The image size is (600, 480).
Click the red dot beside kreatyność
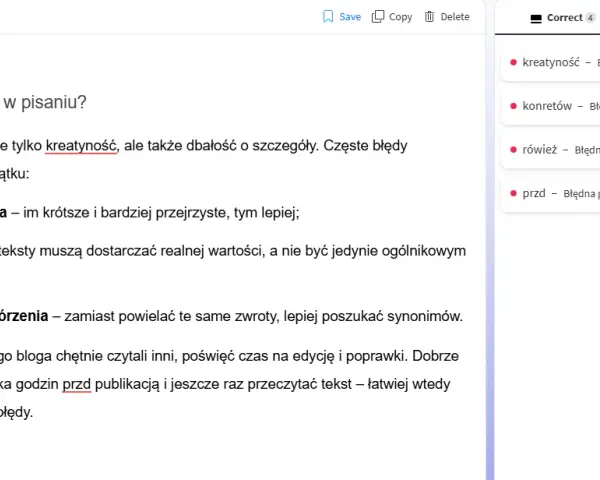[514, 62]
